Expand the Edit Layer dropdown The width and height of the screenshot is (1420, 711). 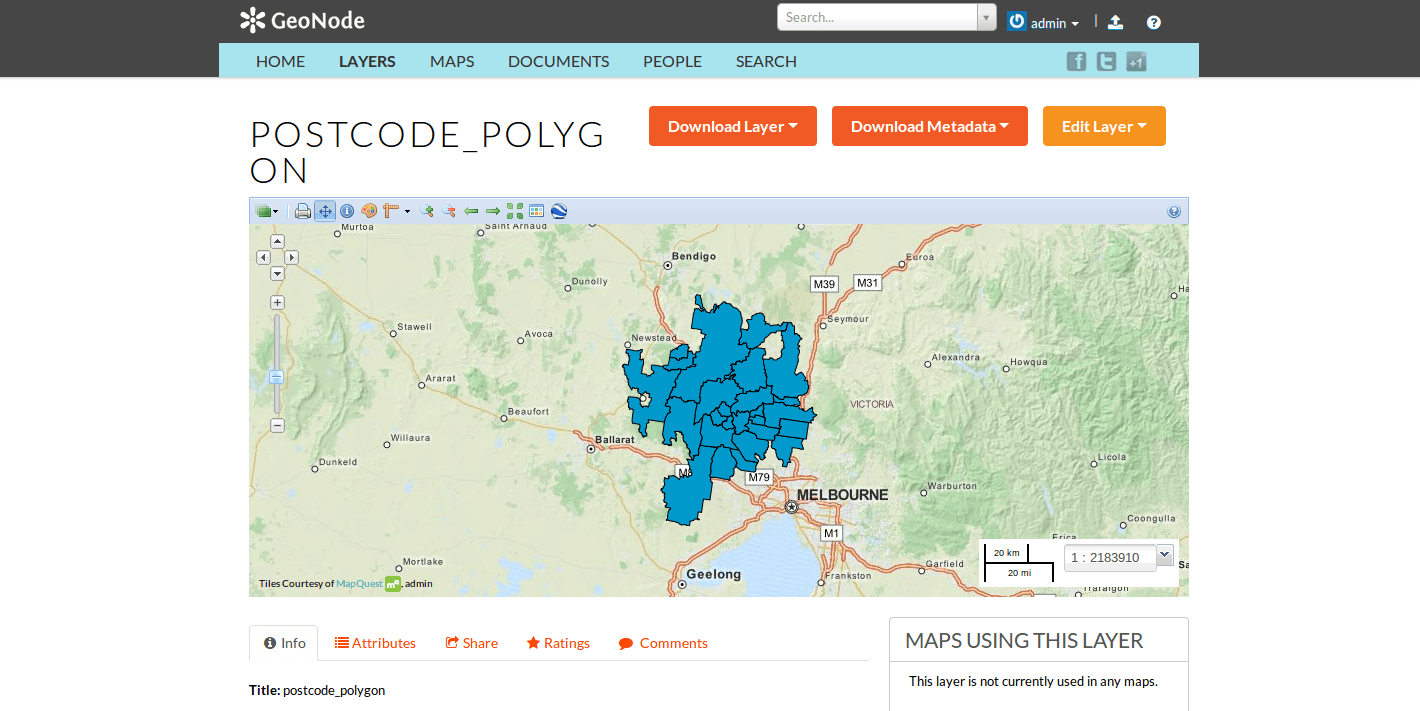pos(1104,126)
